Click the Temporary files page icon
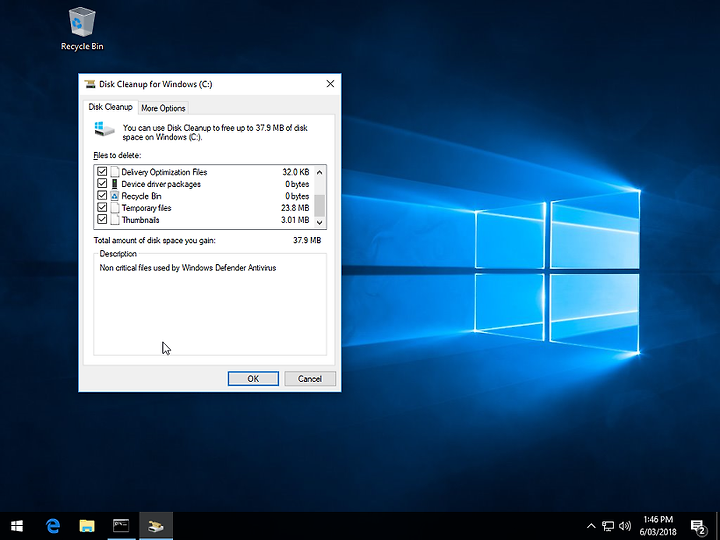720x540 pixels. click(115, 208)
